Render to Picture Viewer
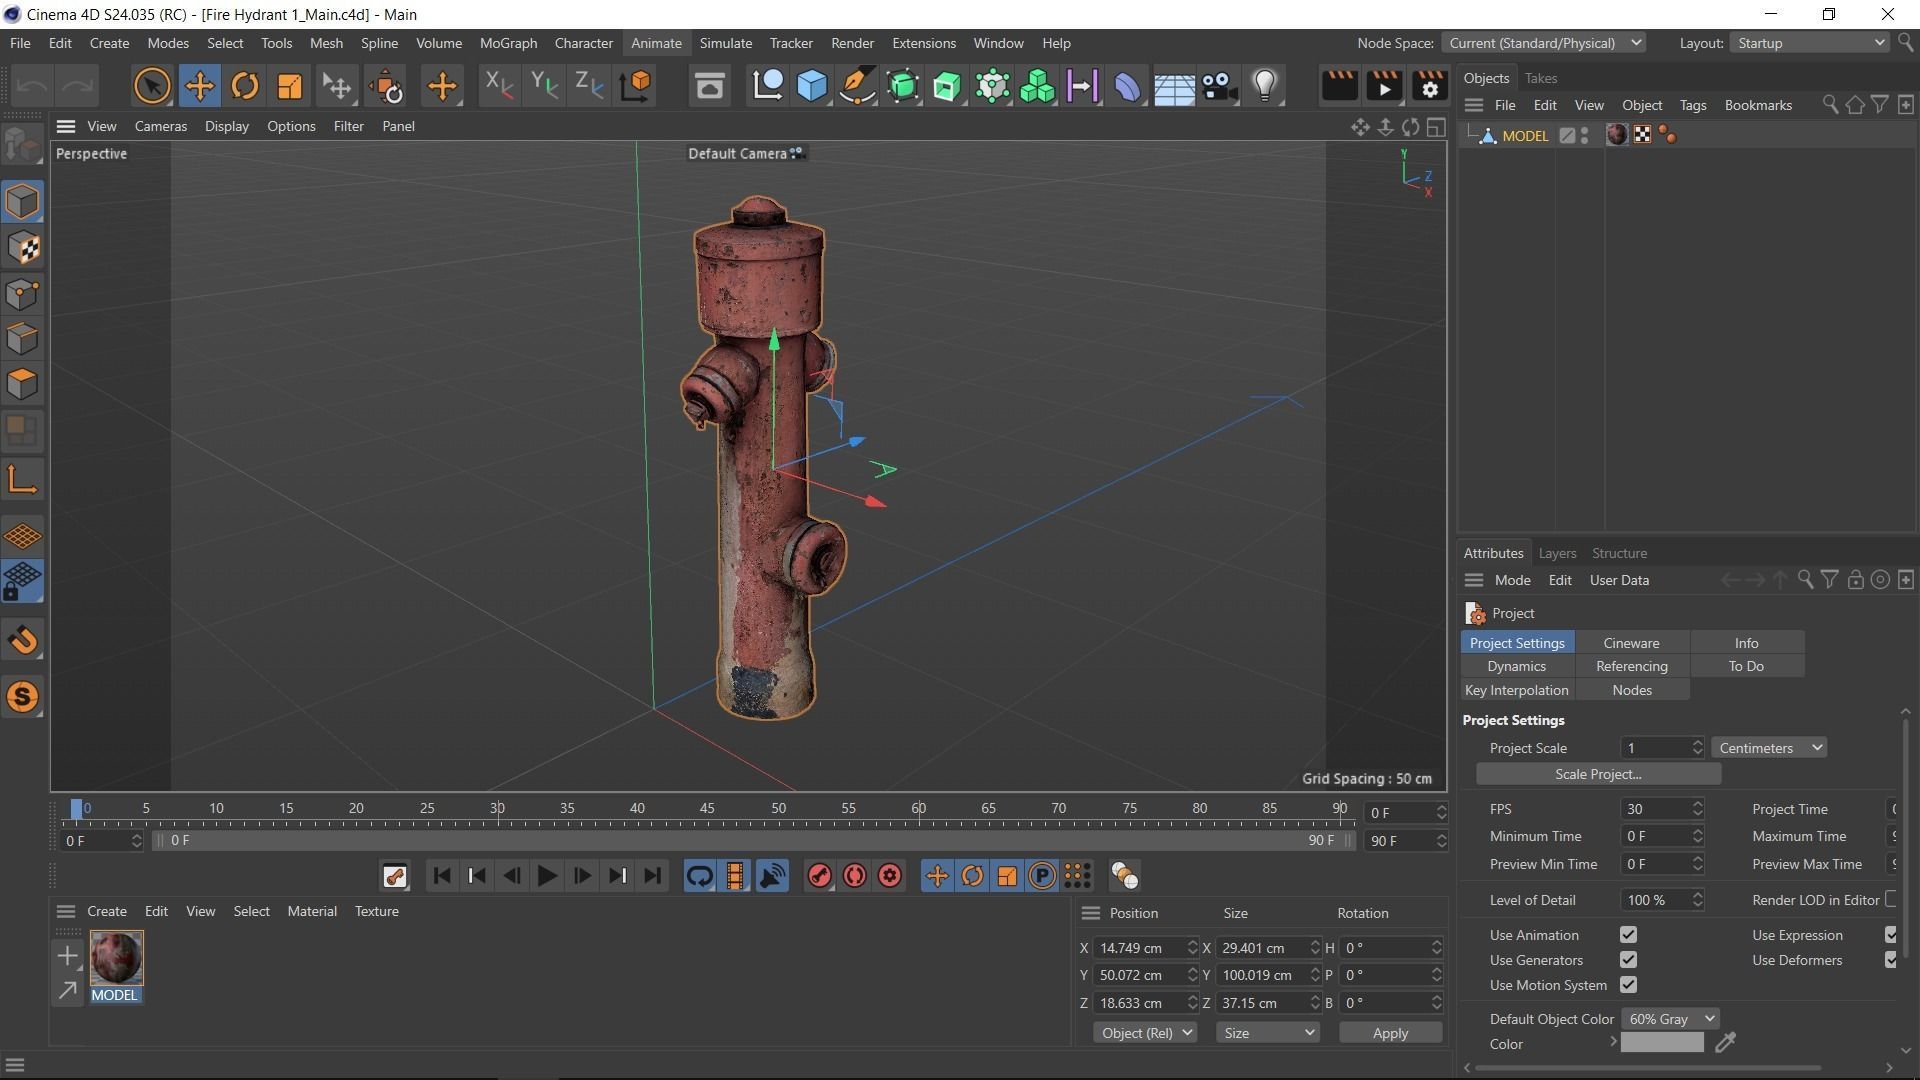 click(1384, 86)
